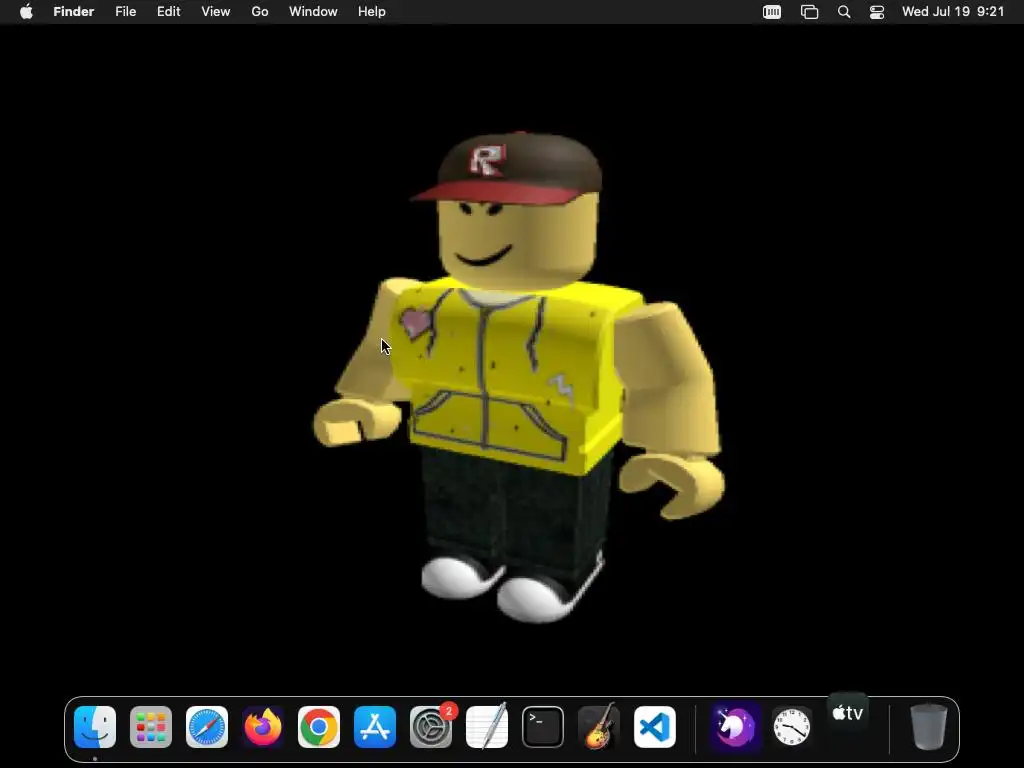Screen dimensions: 1024x768
Task: Open the Trash from the Dock
Action: click(928, 727)
